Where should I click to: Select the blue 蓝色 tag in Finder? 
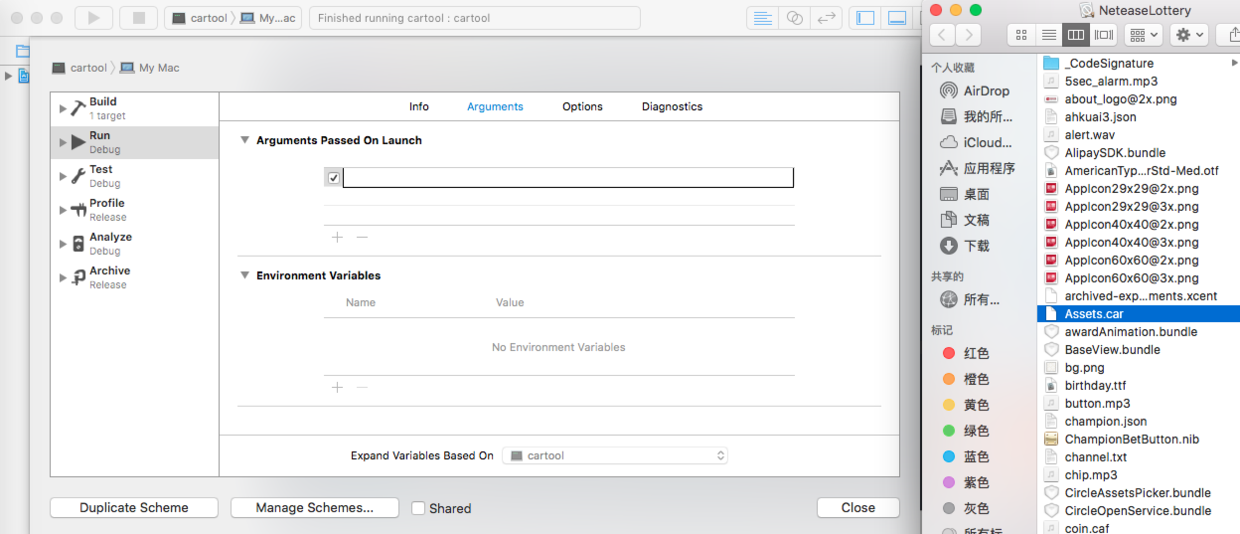pyautogui.click(x=966, y=457)
